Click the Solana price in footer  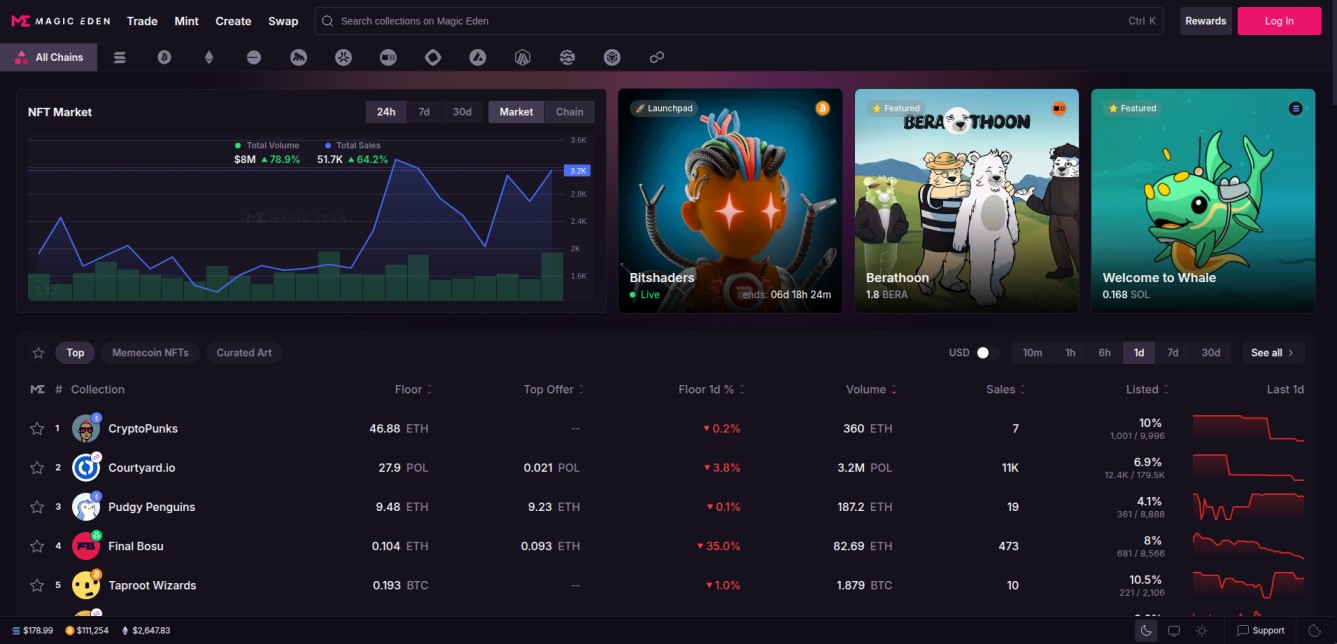point(33,631)
